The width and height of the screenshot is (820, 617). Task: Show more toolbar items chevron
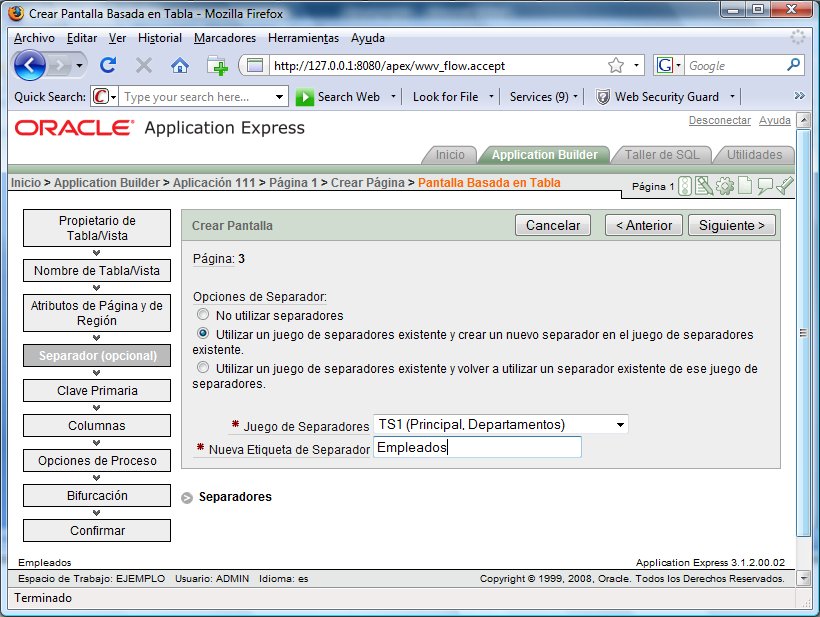(799, 96)
